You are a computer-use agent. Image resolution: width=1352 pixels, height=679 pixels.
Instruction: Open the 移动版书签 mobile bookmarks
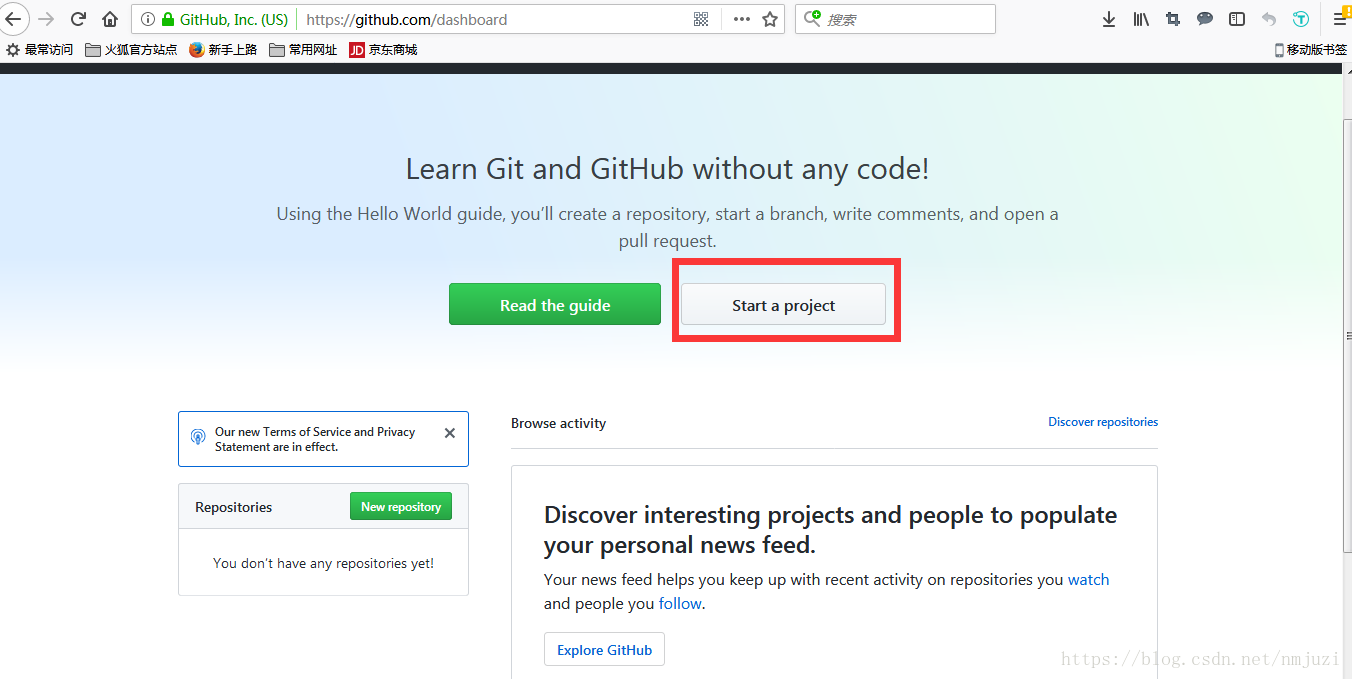1310,50
